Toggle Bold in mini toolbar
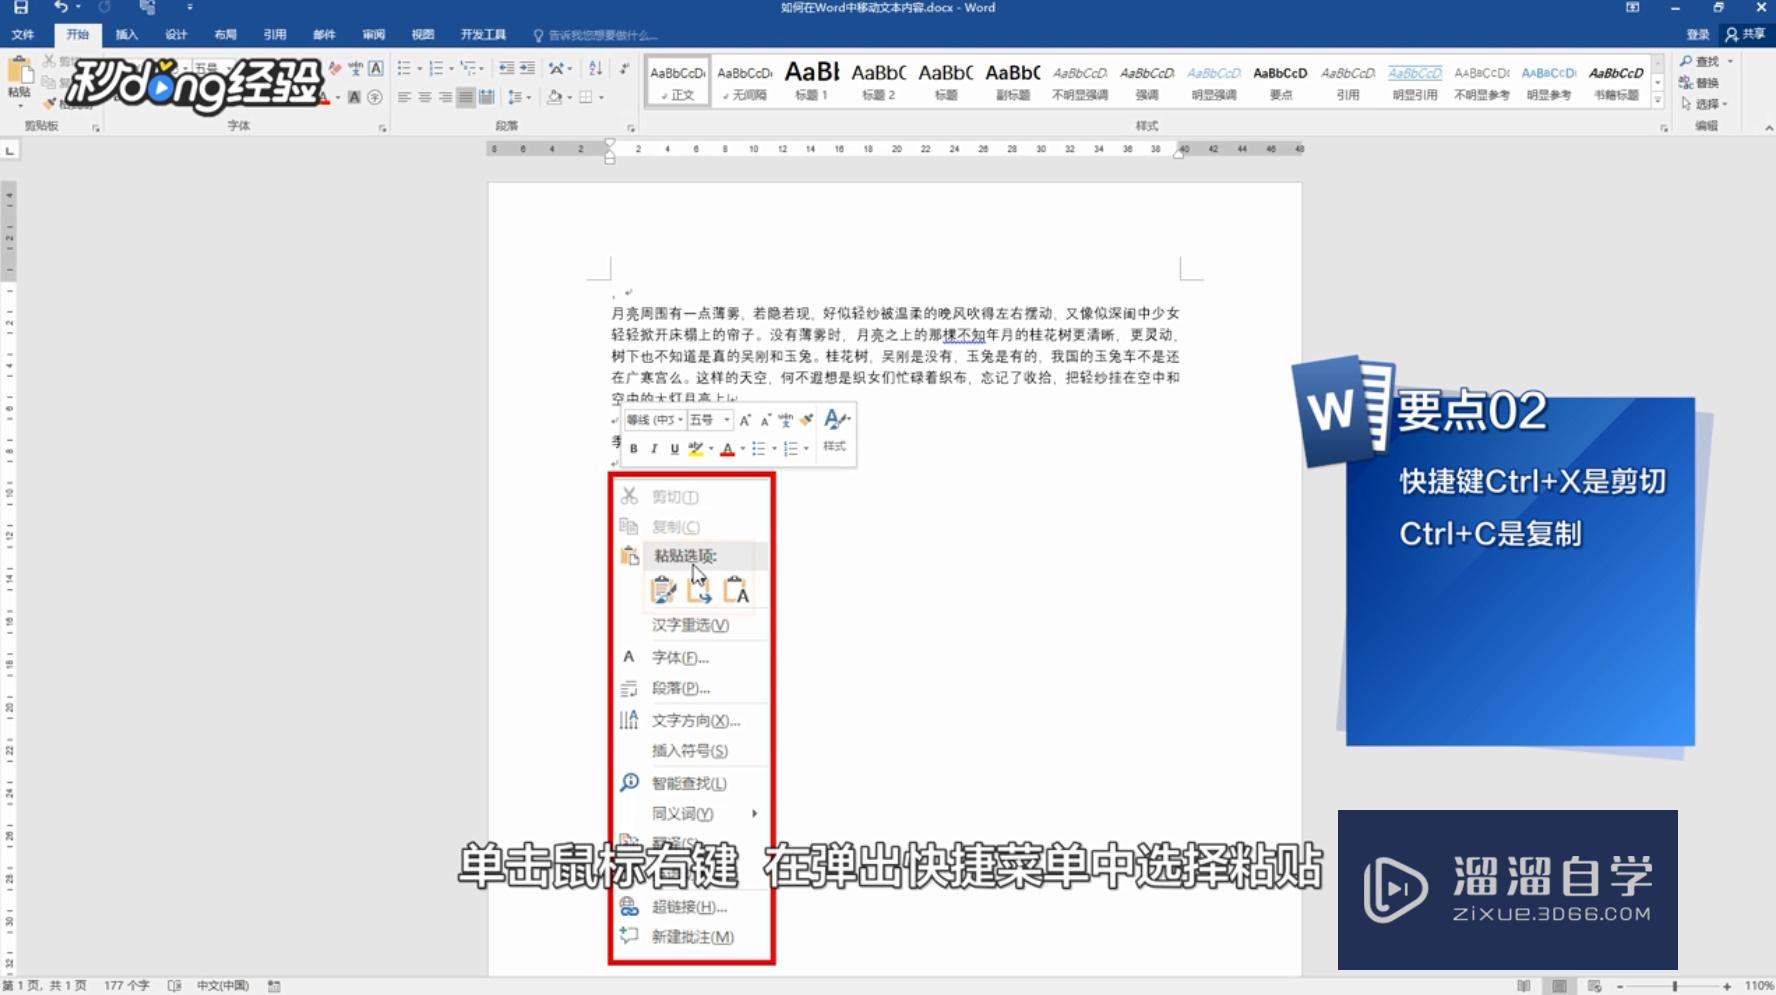The image size is (1776, 995). click(633, 449)
